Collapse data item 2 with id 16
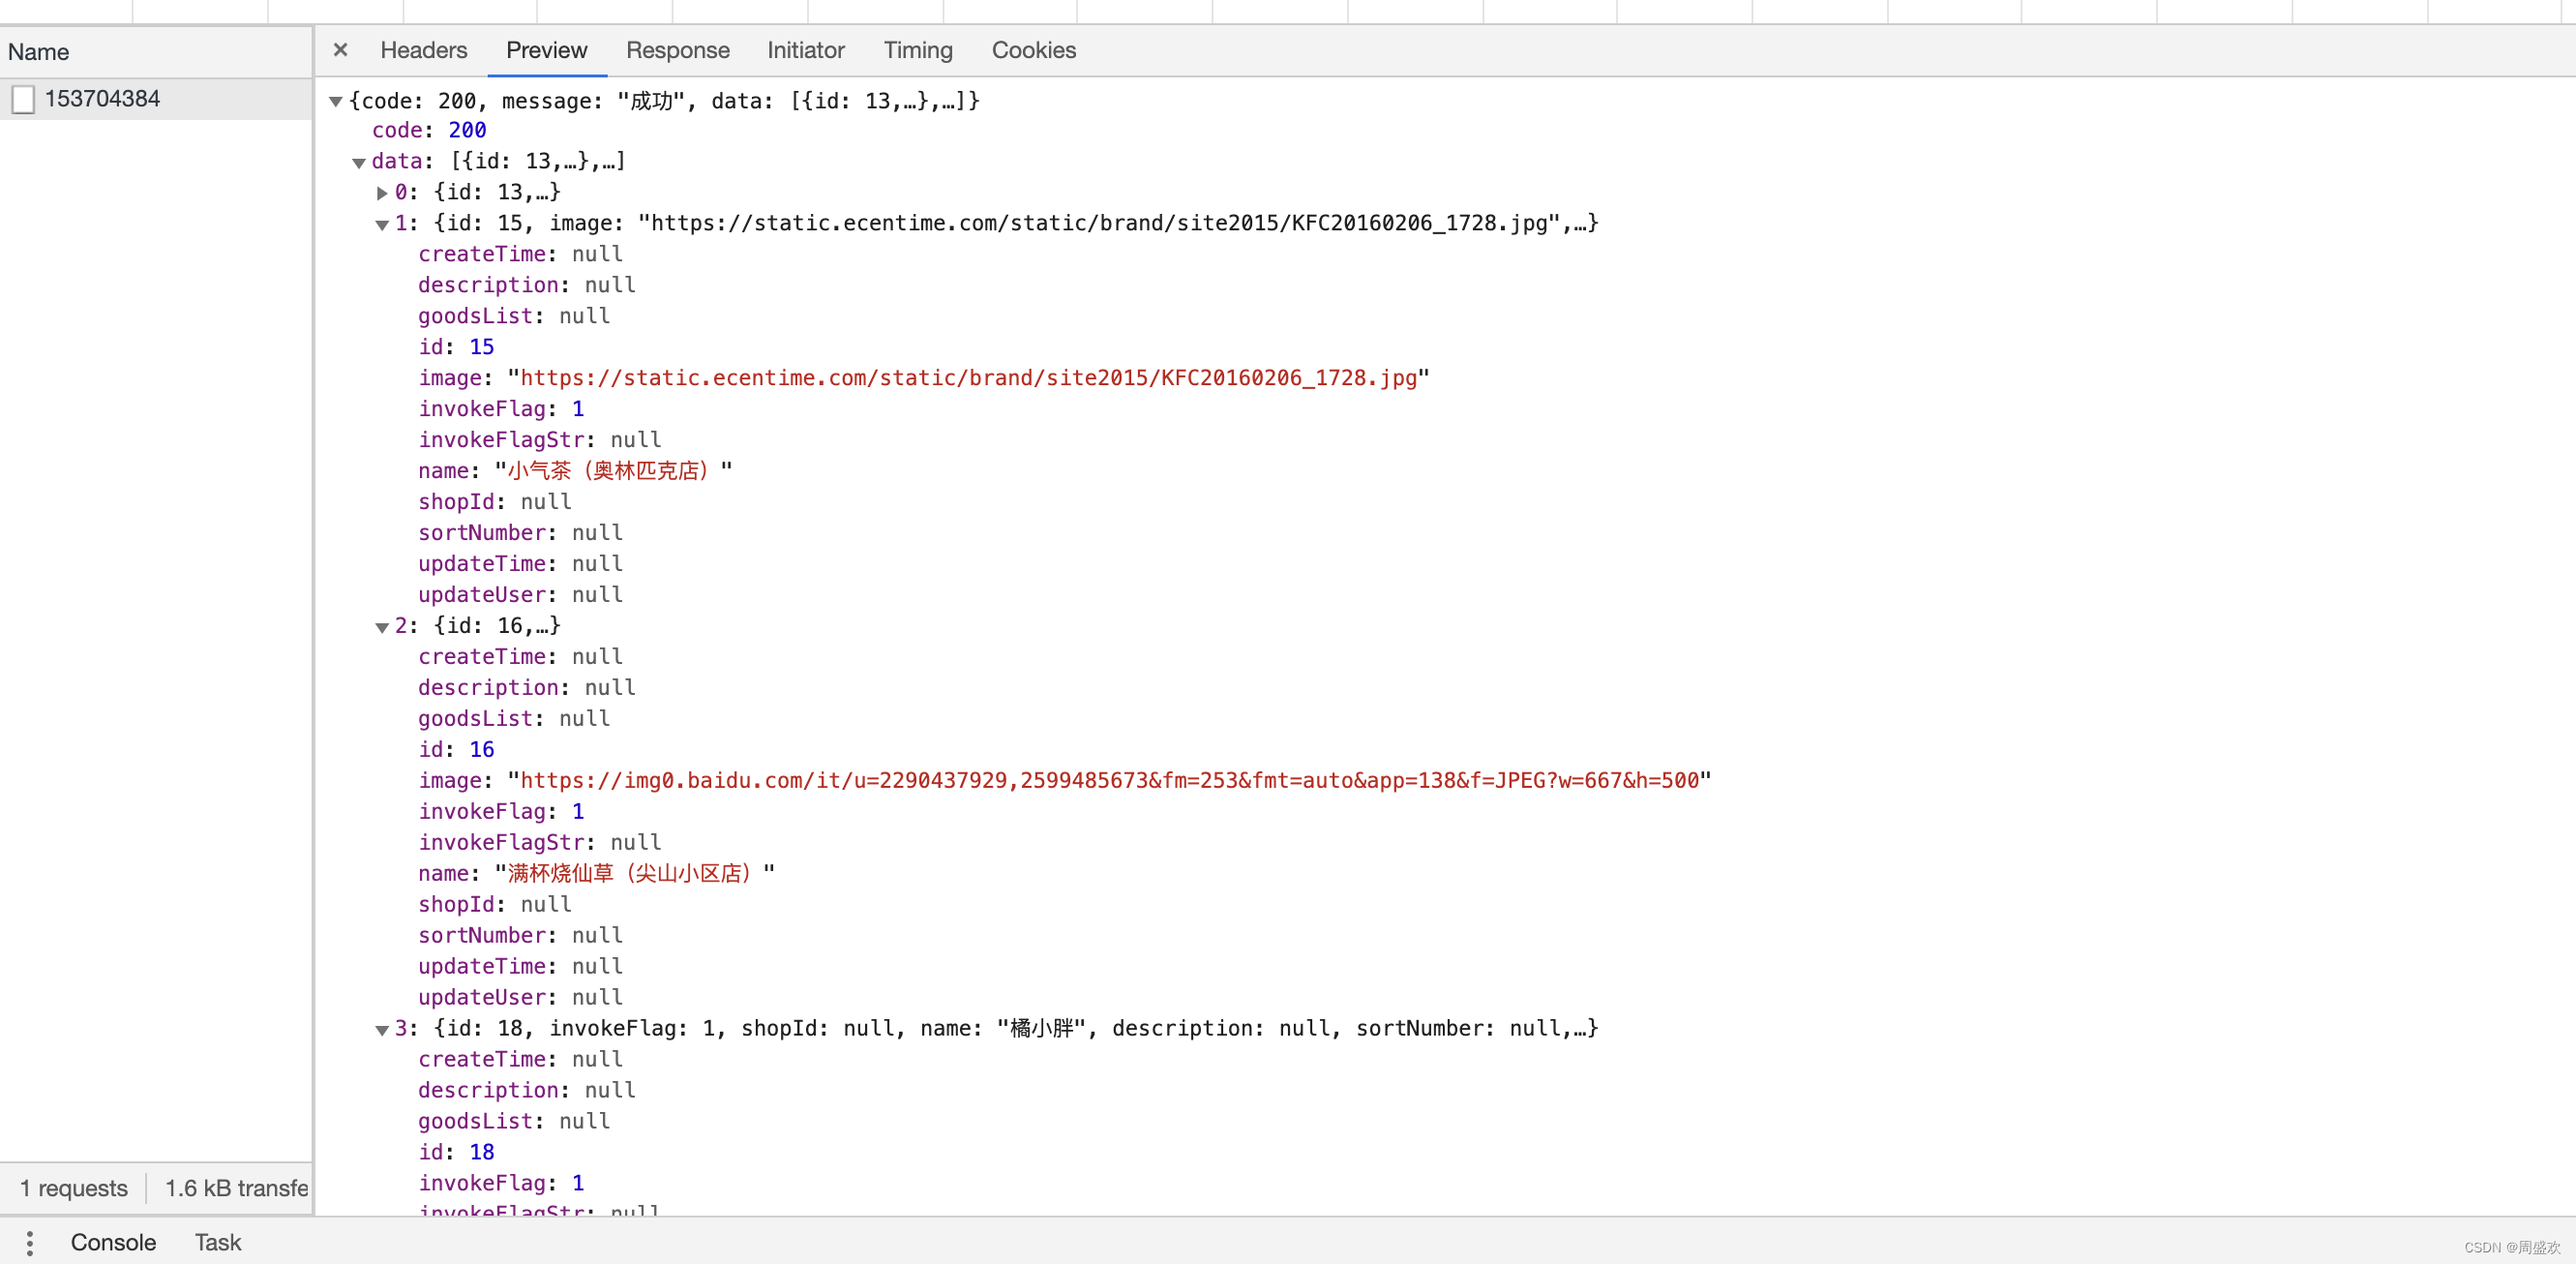2576x1264 pixels. coord(381,627)
